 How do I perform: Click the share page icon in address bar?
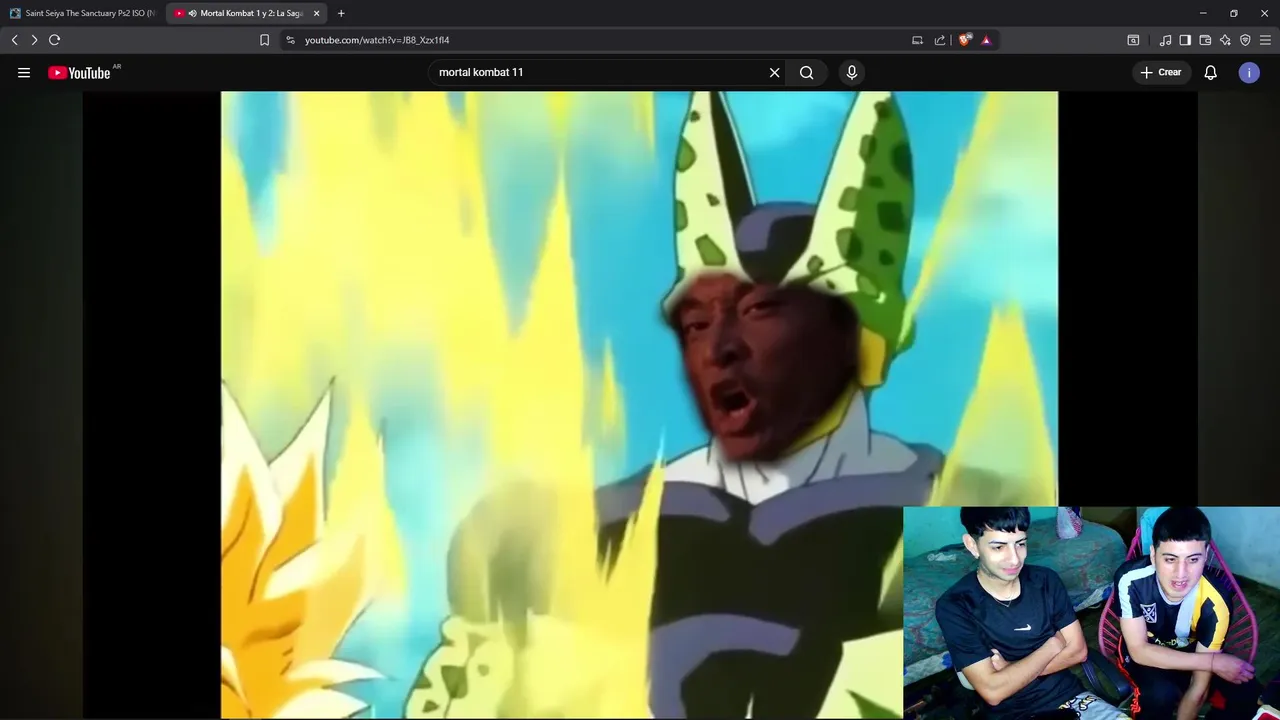[940, 40]
